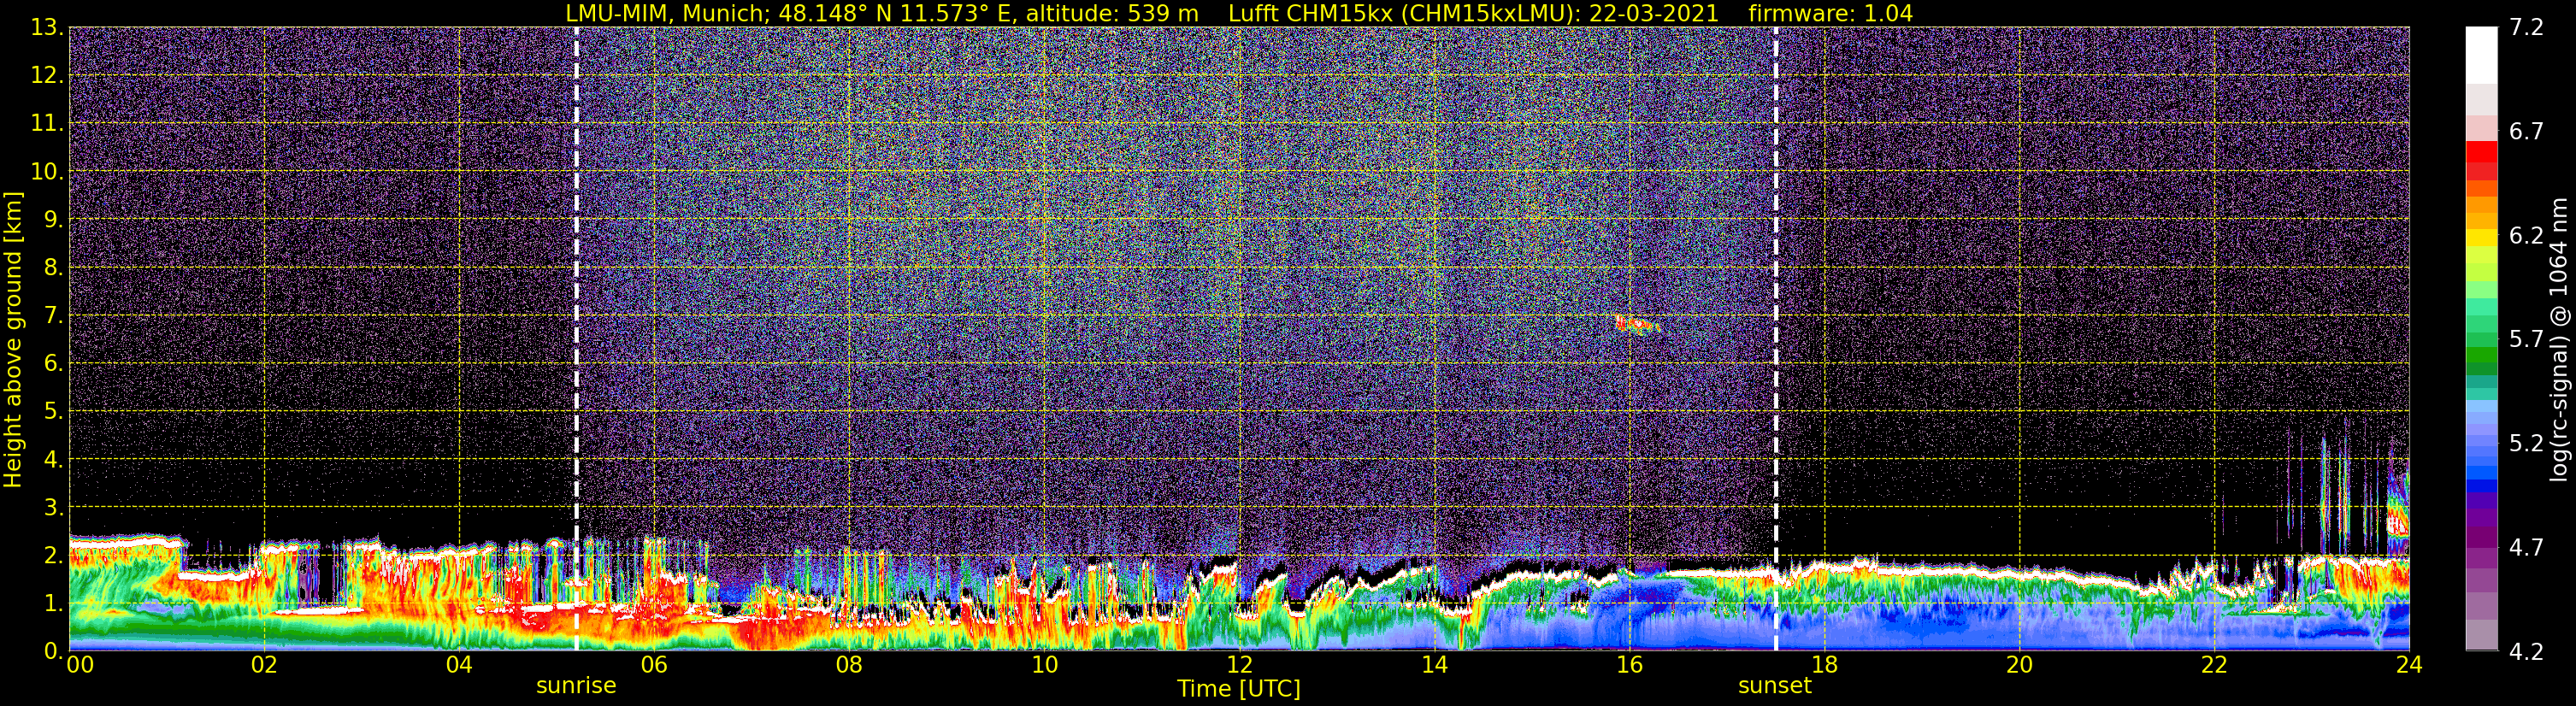The height and width of the screenshot is (706, 2576).
Task: Click the colorbar label 'log(rc-signal) @ 1064 nm'
Action: (x=2560, y=339)
